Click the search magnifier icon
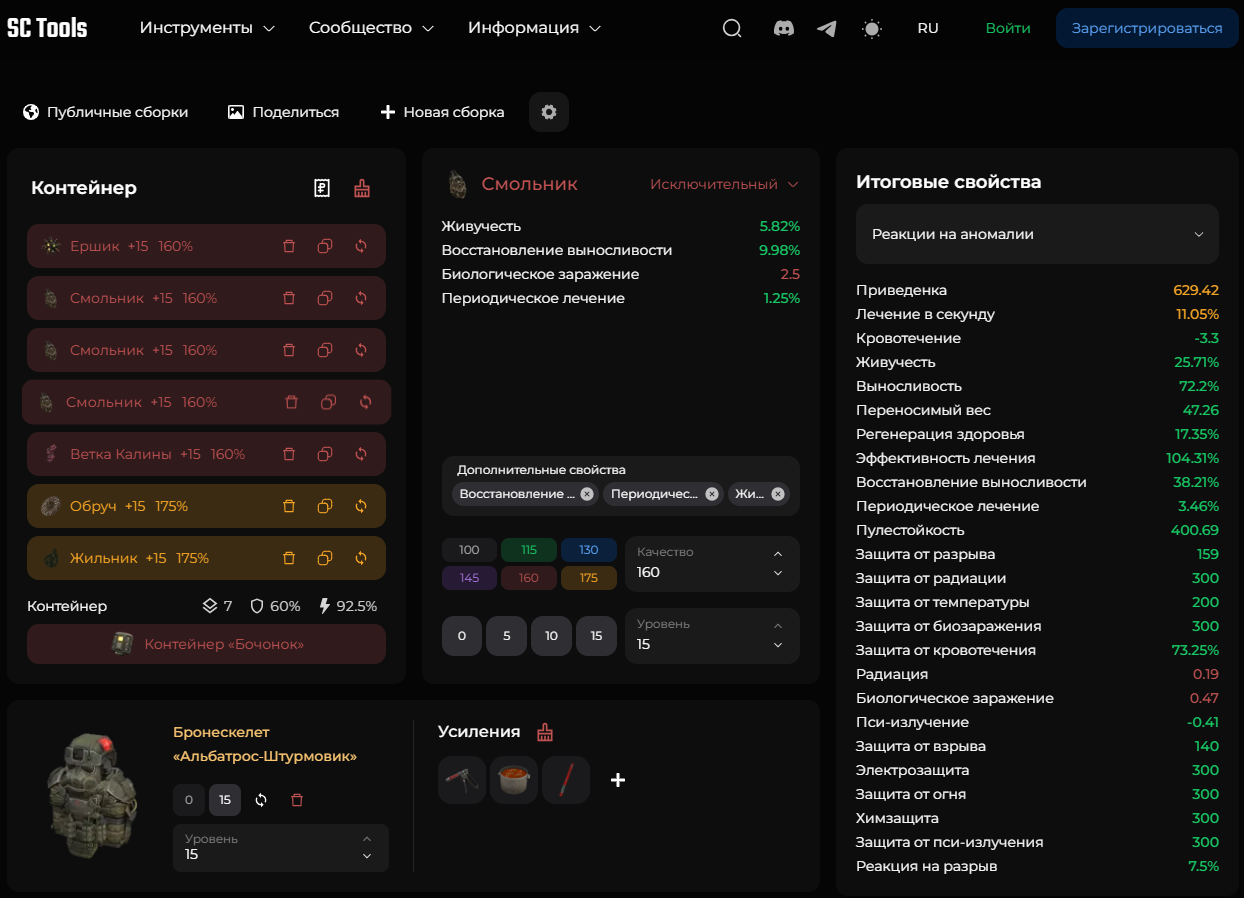Image resolution: width=1244 pixels, height=898 pixels. (732, 28)
